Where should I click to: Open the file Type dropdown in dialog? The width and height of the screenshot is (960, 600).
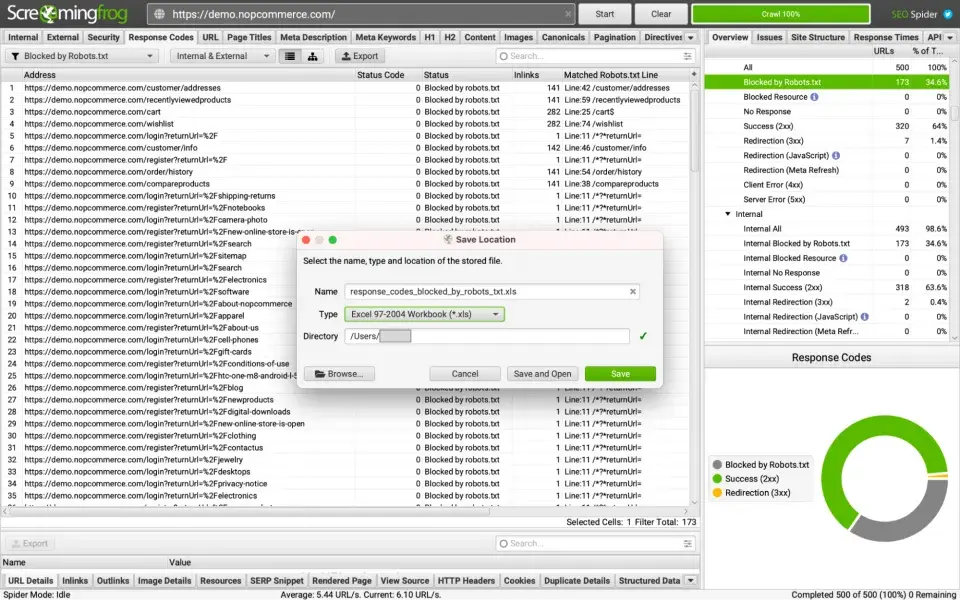point(424,314)
